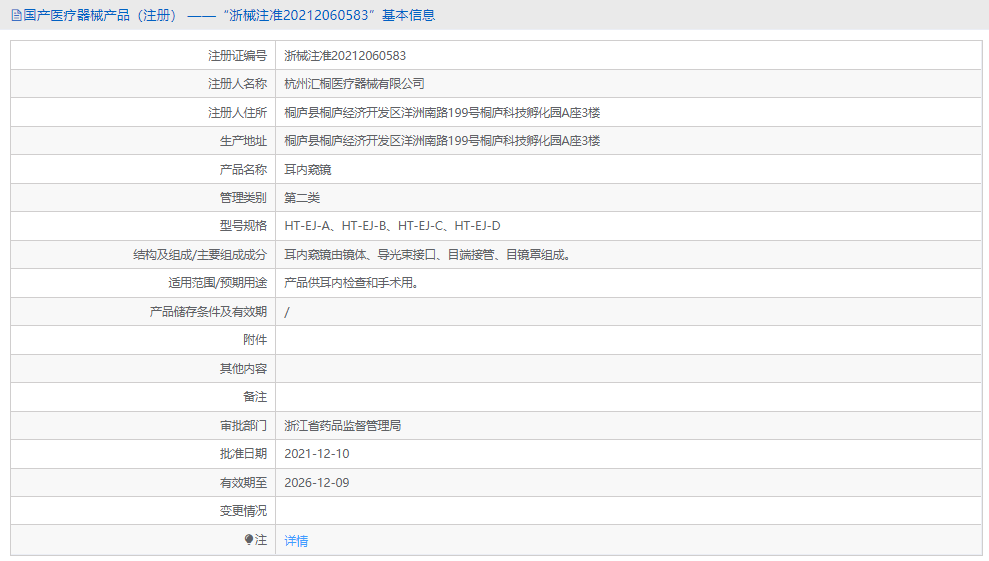Click the 注册人住所 address value
989x561 pixels.
(x=442, y=113)
